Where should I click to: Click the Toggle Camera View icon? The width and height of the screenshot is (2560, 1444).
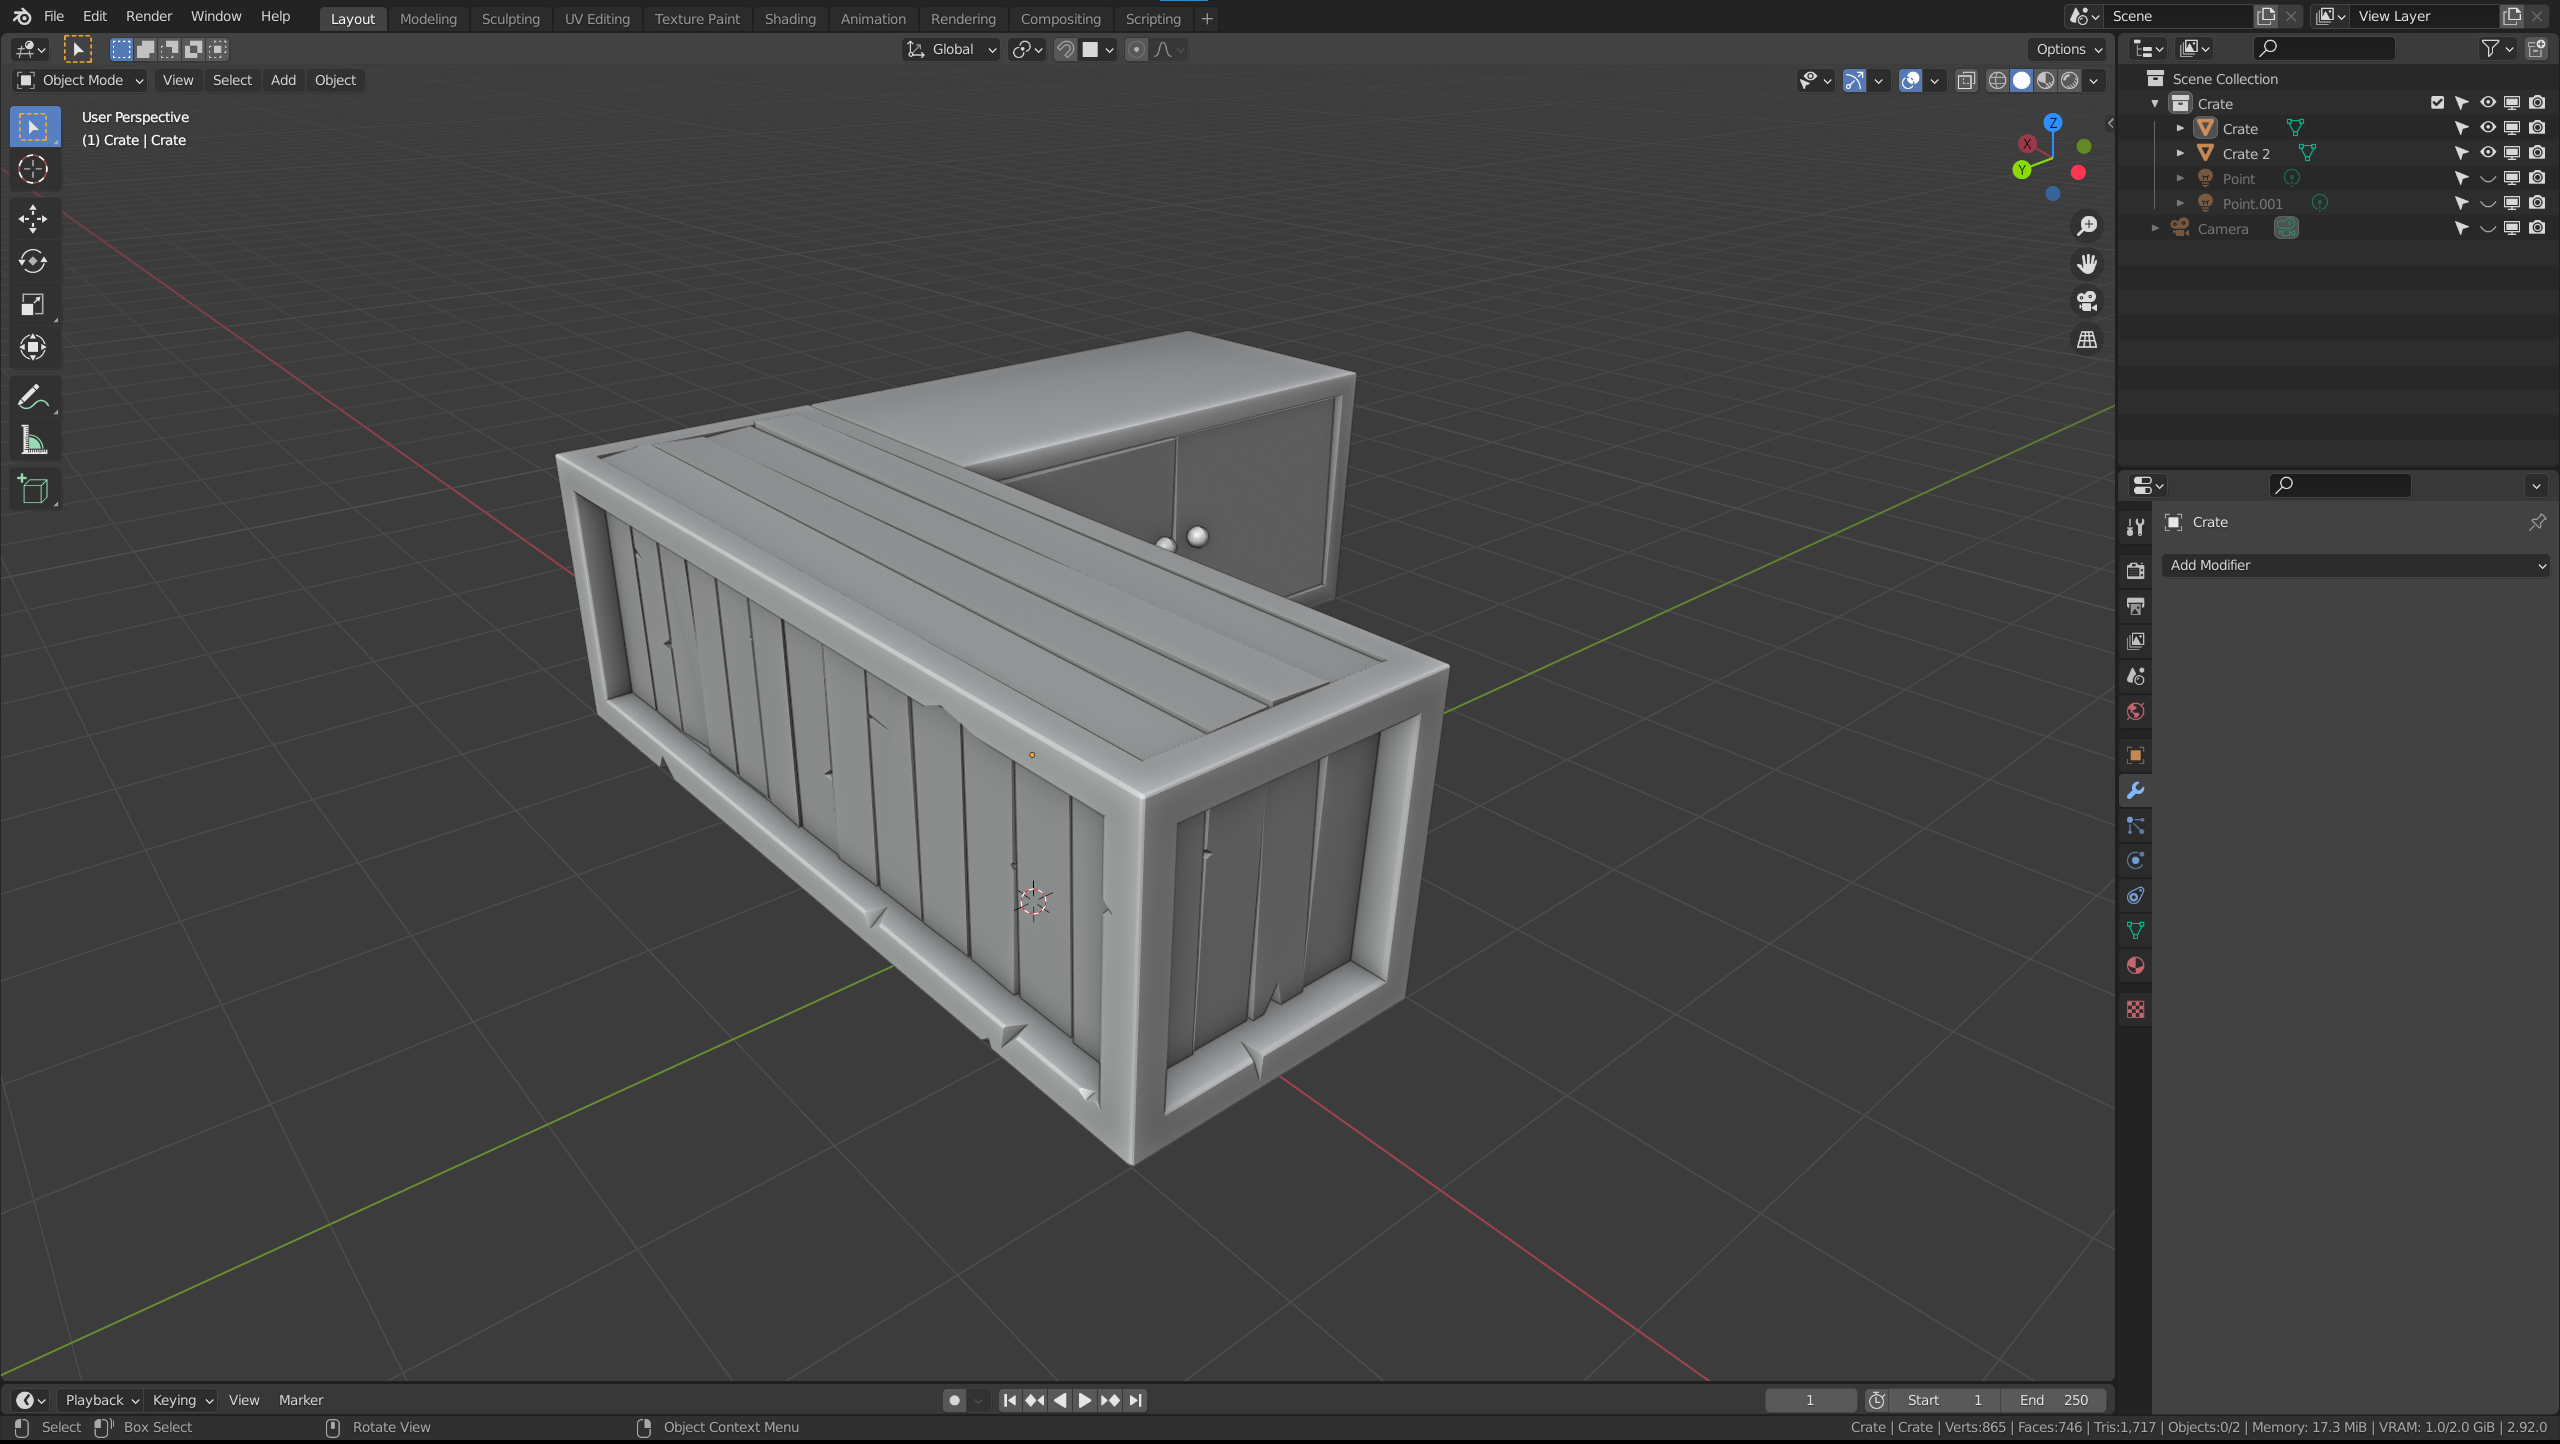coord(2087,301)
